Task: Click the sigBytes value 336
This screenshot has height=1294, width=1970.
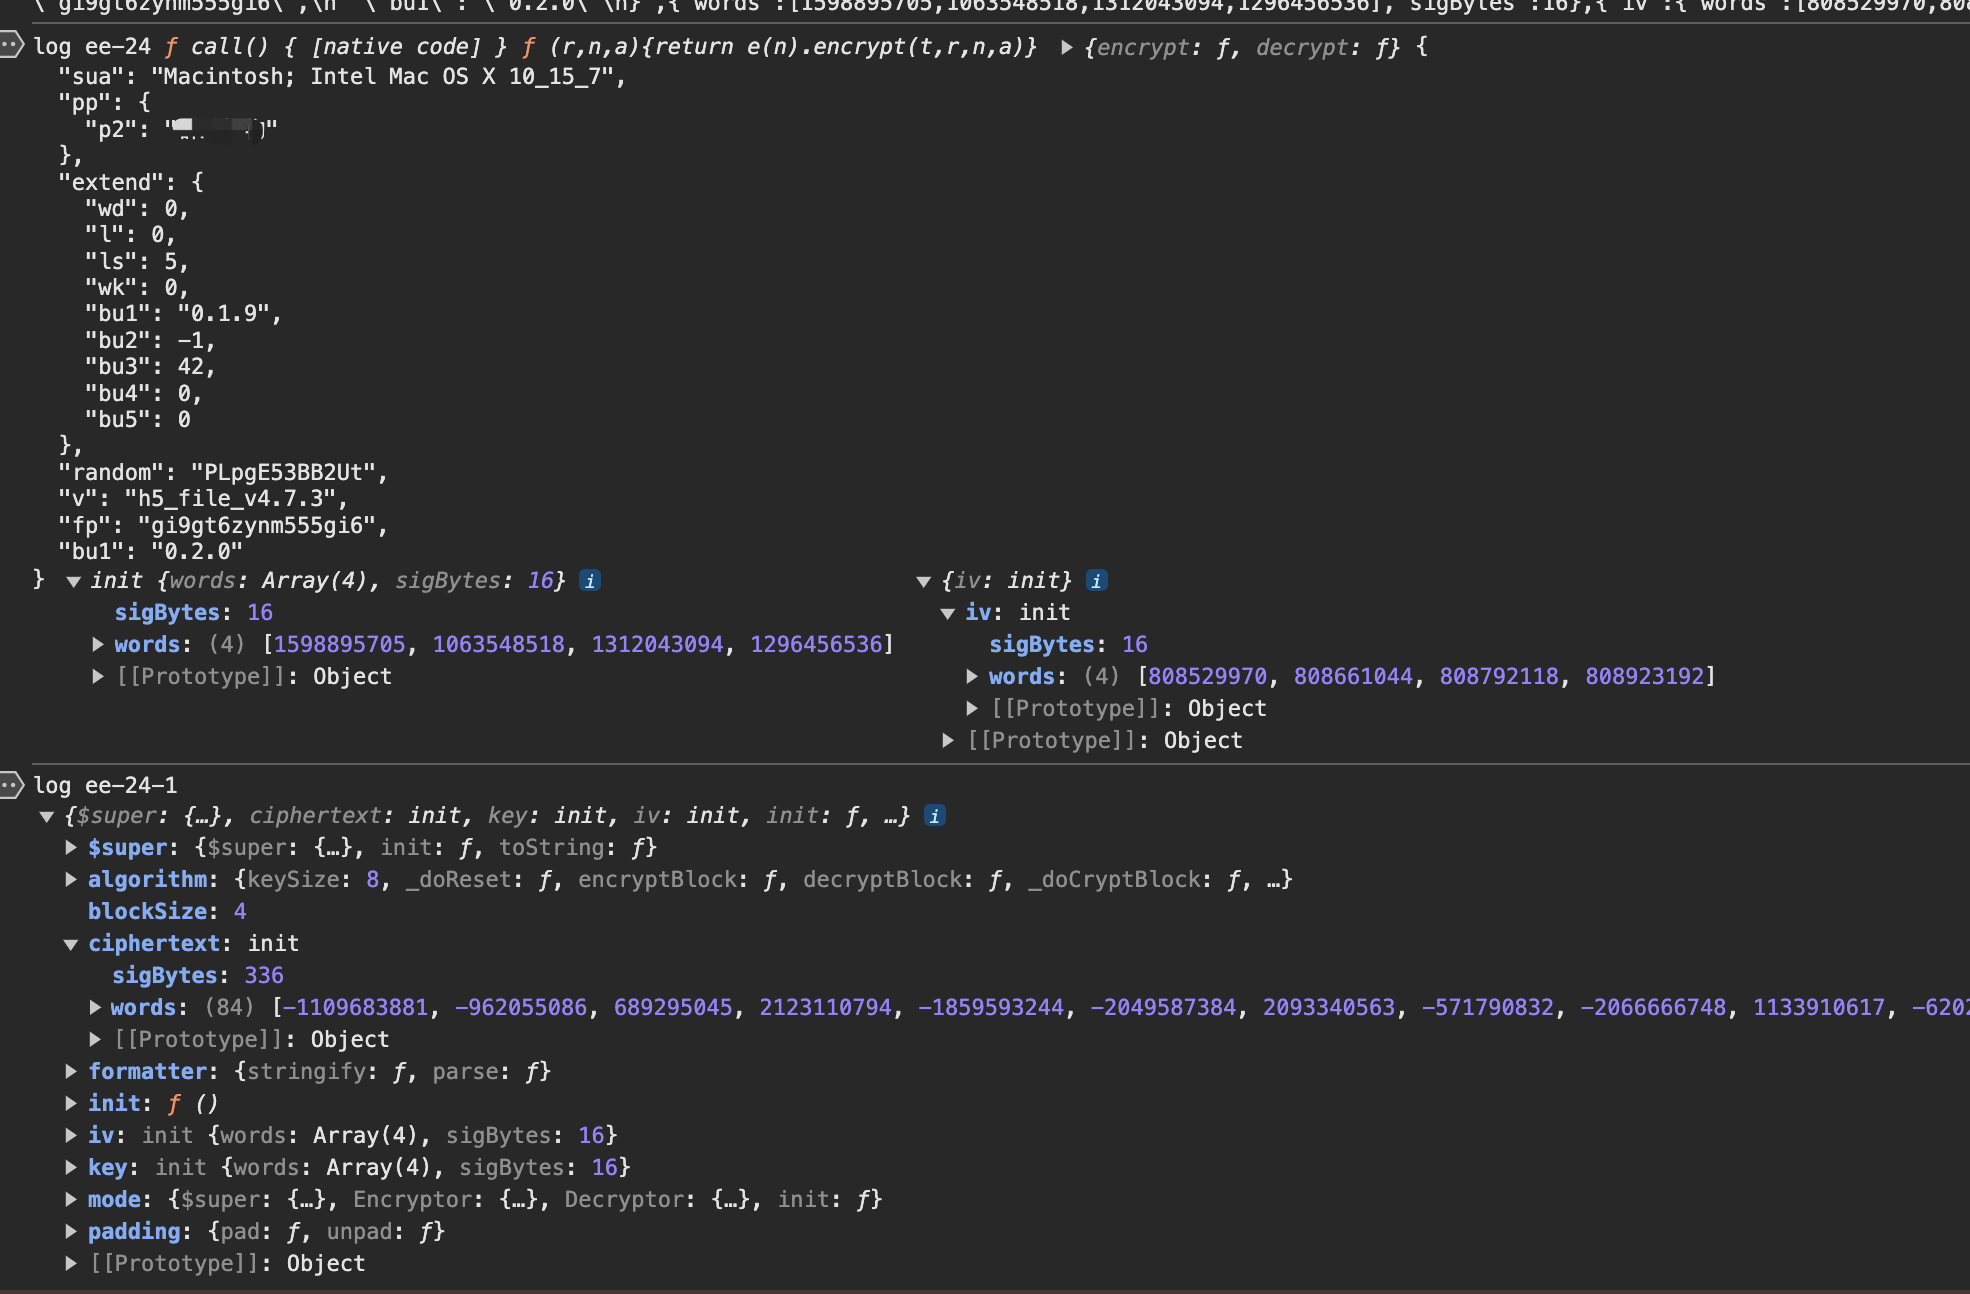Action: coord(264,976)
